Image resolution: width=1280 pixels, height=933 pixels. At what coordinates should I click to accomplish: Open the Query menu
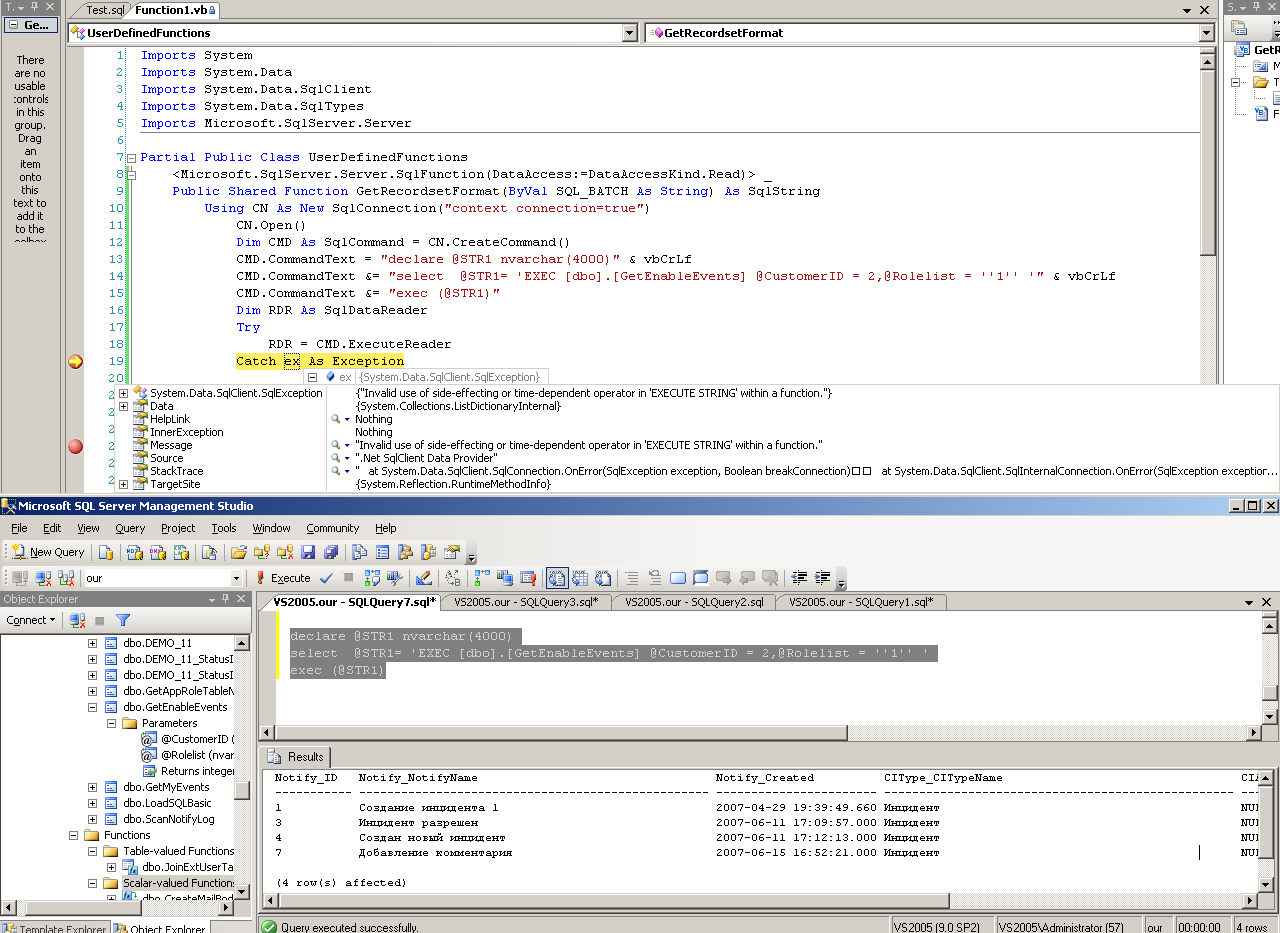pyautogui.click(x=130, y=528)
